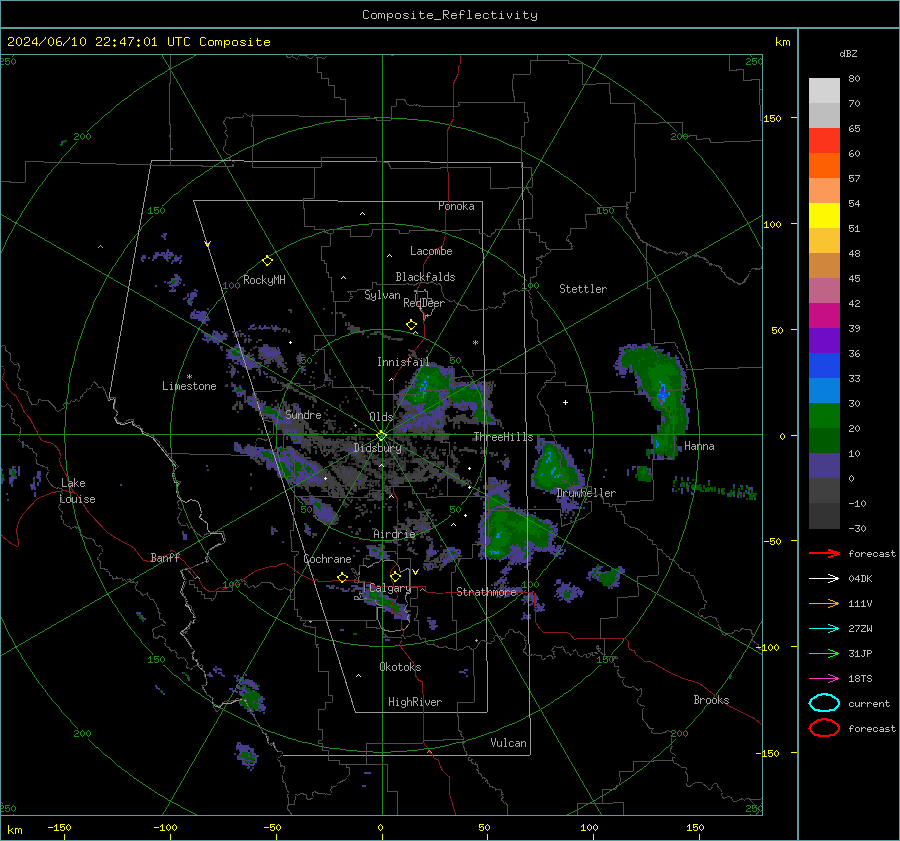Click the Cochrane town label
This screenshot has height=841, width=900.
tap(327, 559)
